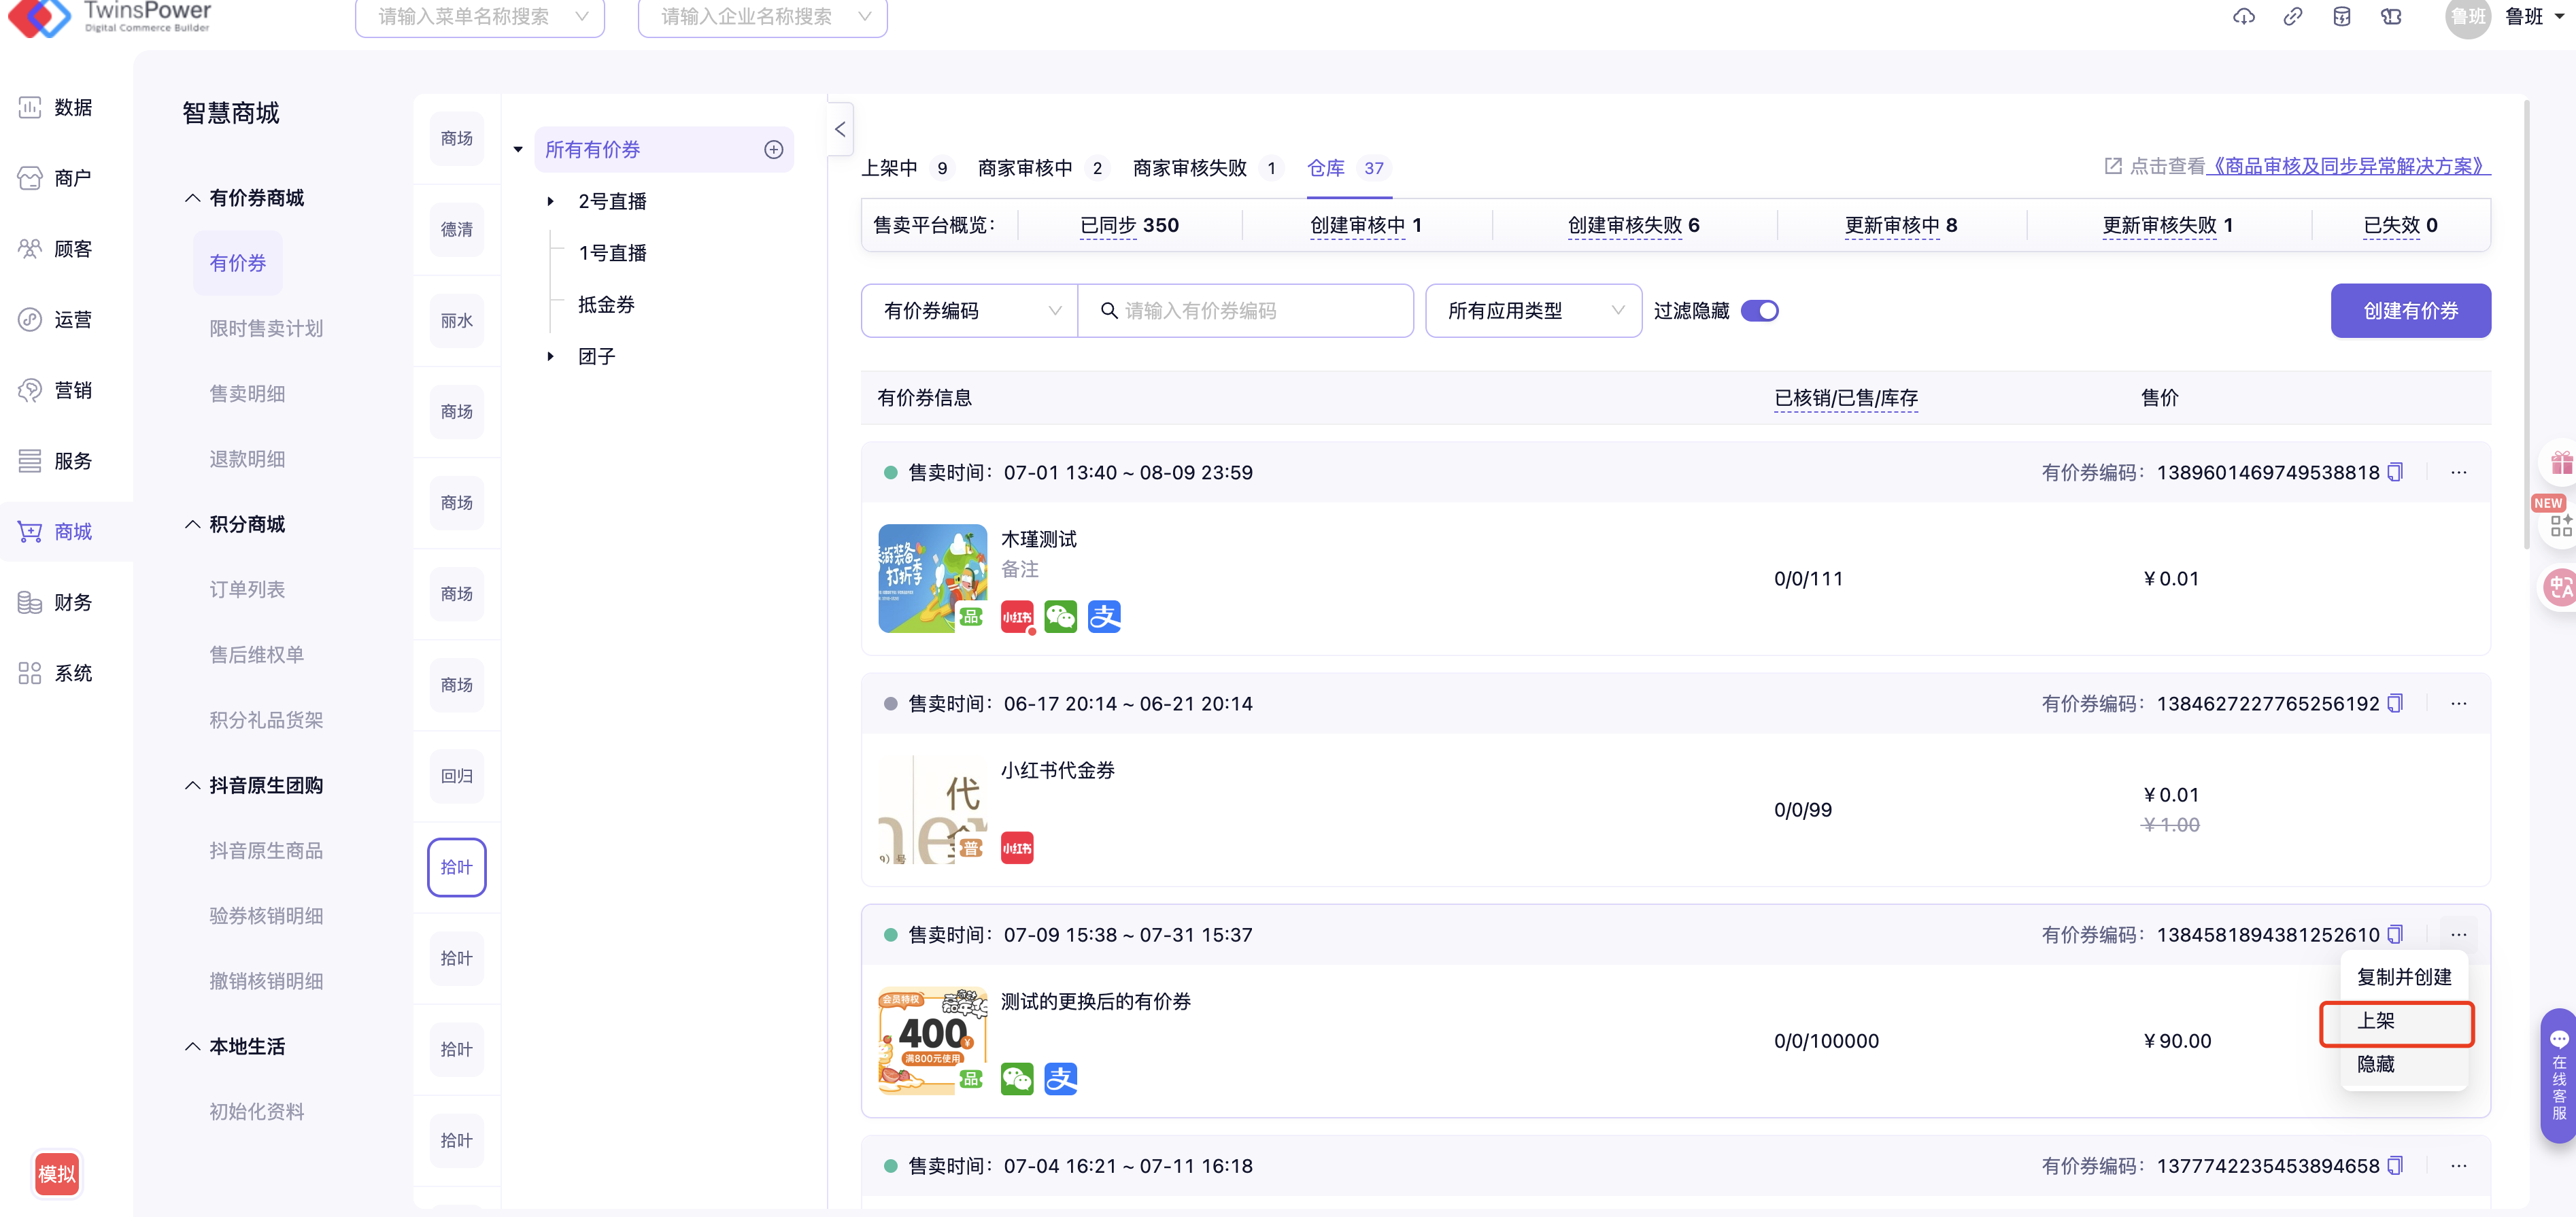
Task: Toggle the 过滤隐藏 switch off
Action: (1759, 311)
